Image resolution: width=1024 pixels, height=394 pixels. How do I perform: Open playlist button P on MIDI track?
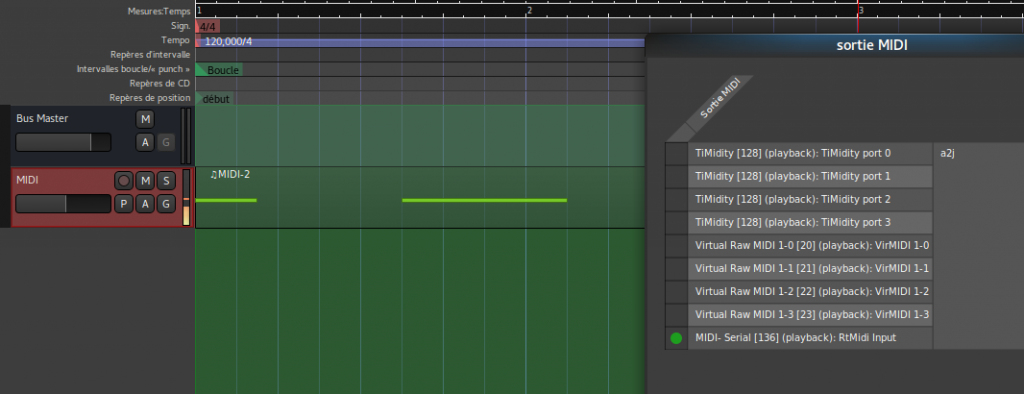coord(123,204)
